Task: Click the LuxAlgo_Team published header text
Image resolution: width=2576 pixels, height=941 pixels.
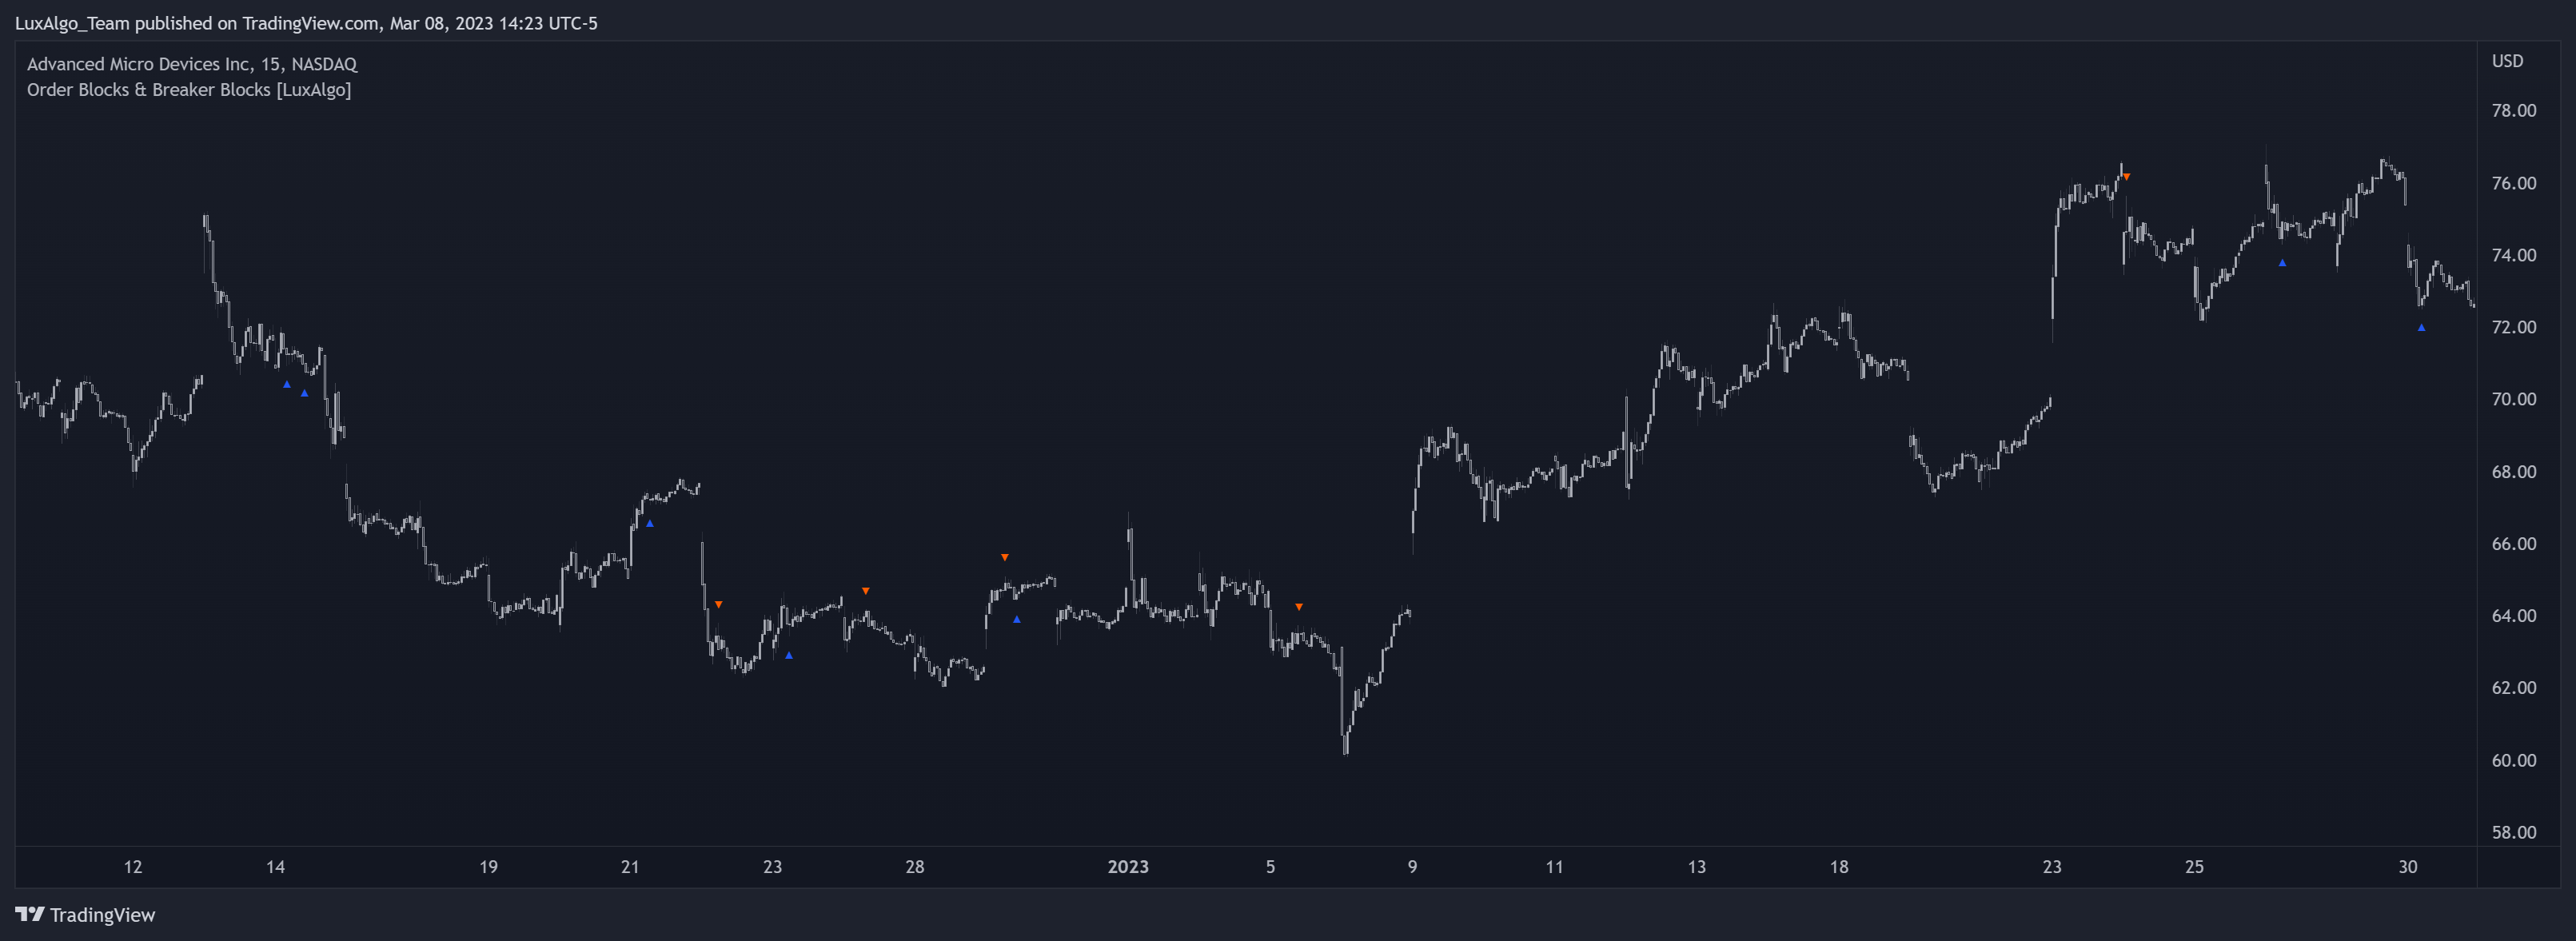Action: tap(306, 23)
